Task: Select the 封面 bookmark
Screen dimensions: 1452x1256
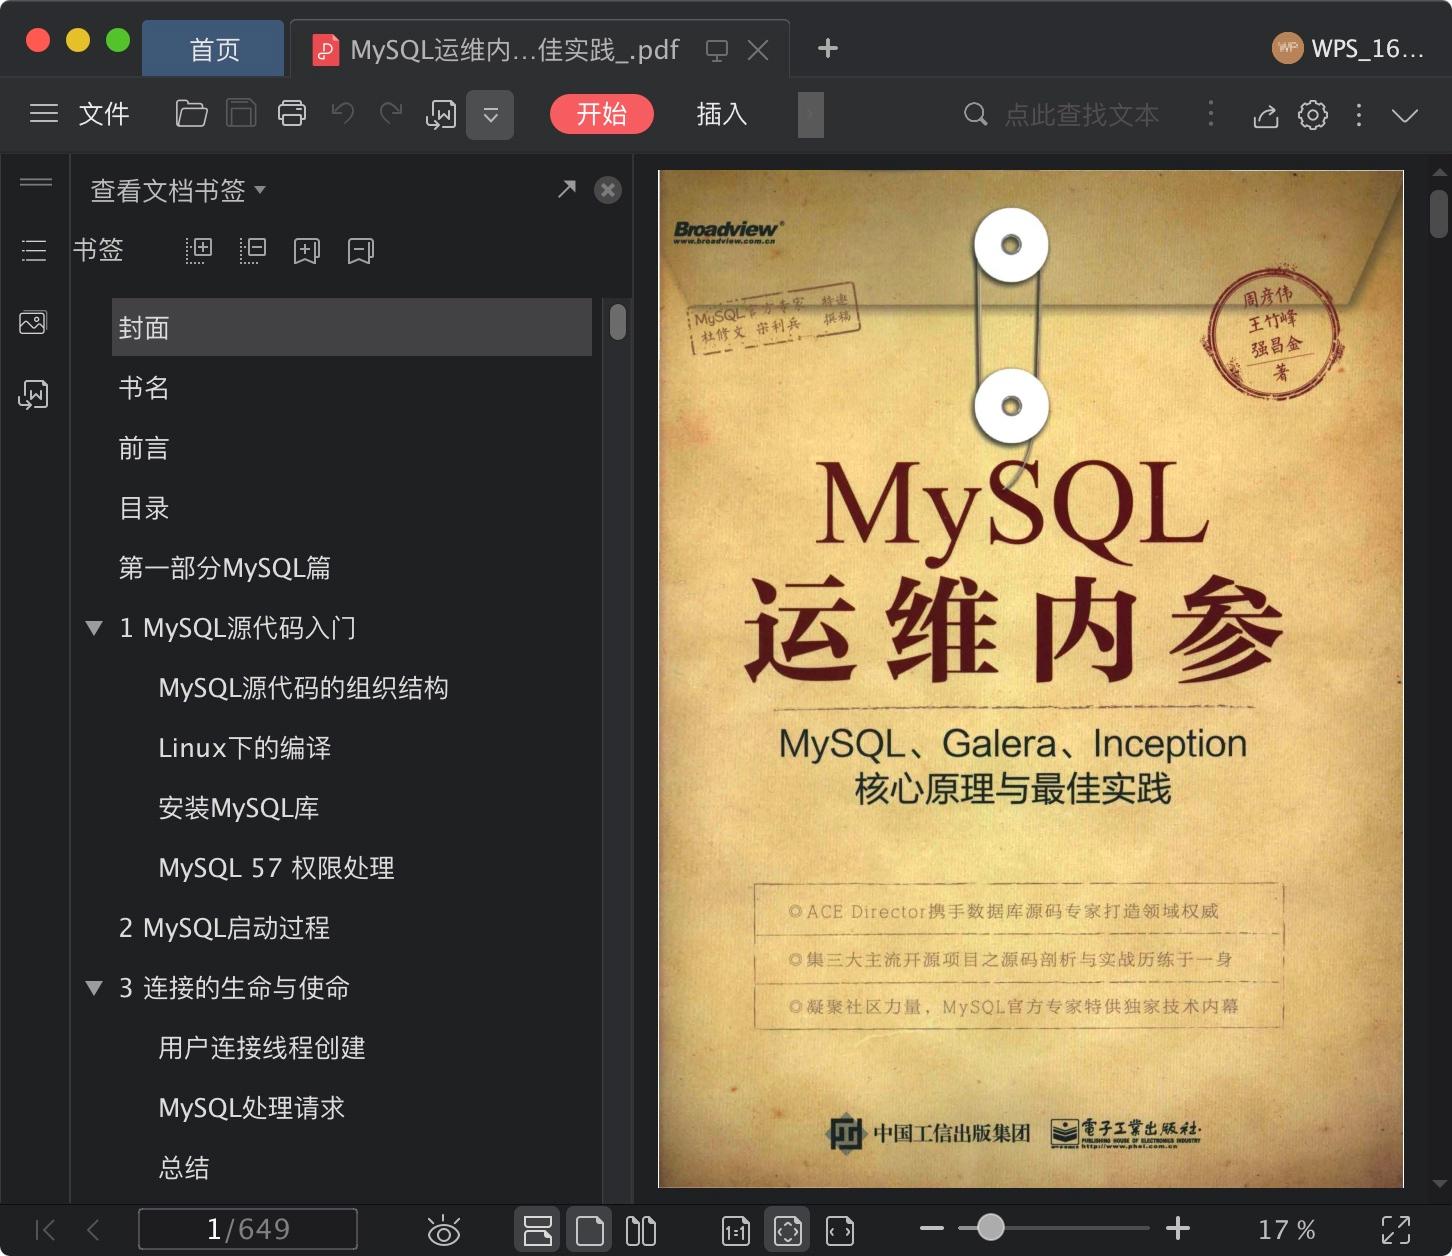Action: pos(352,327)
